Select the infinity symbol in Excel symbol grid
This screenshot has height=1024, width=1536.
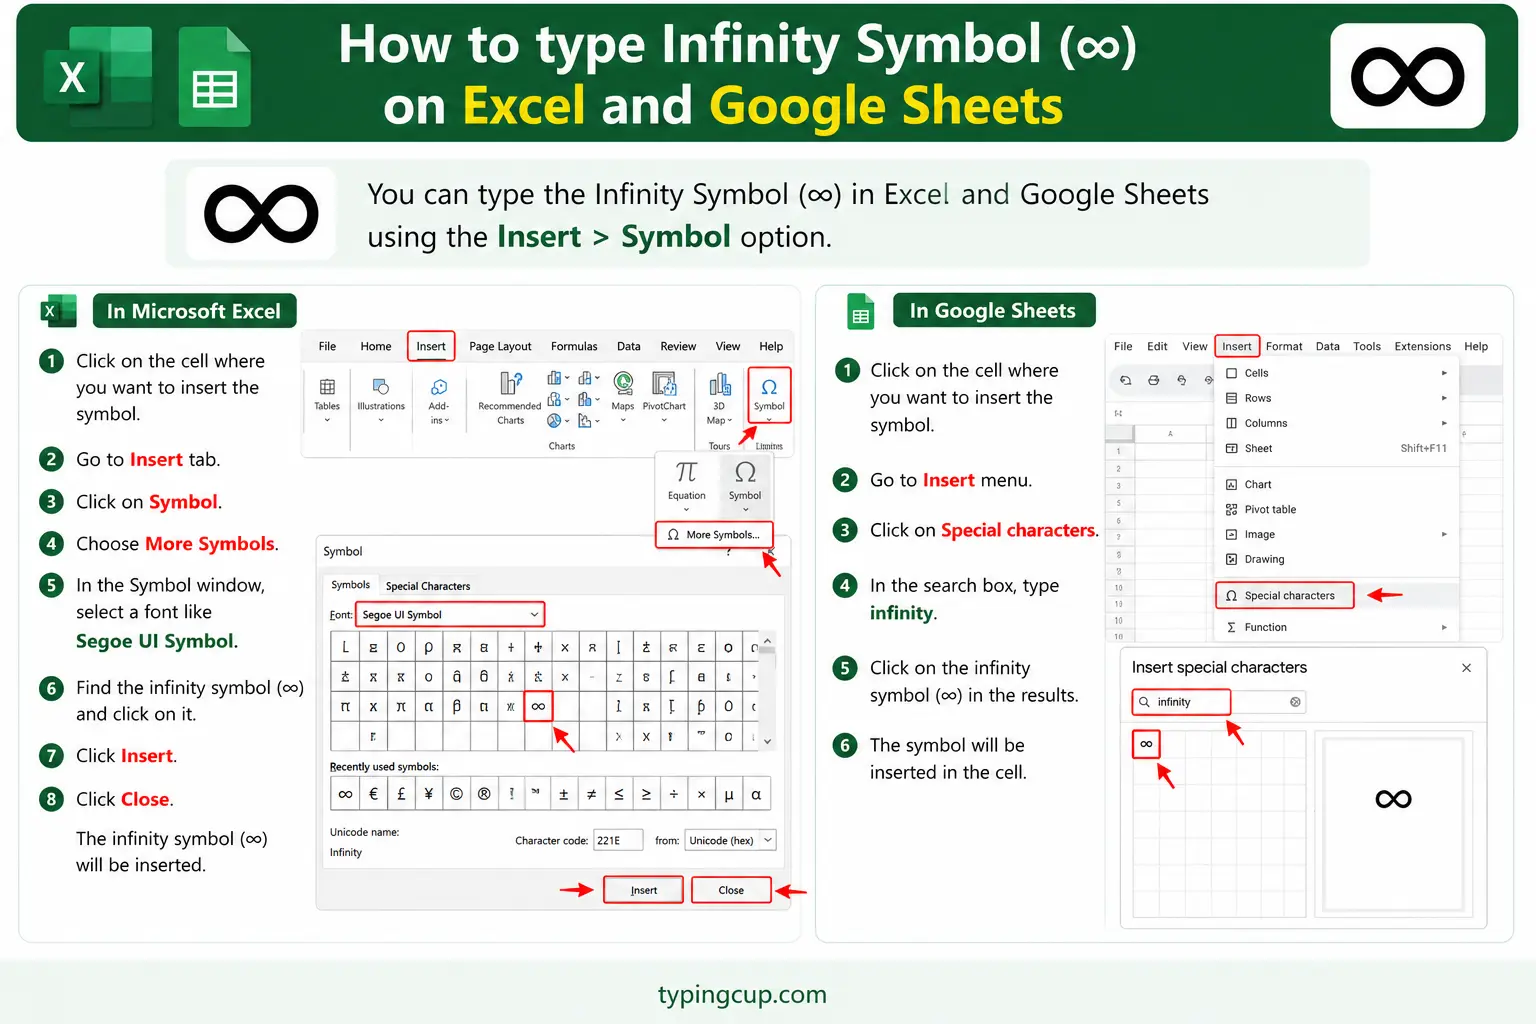coord(538,706)
